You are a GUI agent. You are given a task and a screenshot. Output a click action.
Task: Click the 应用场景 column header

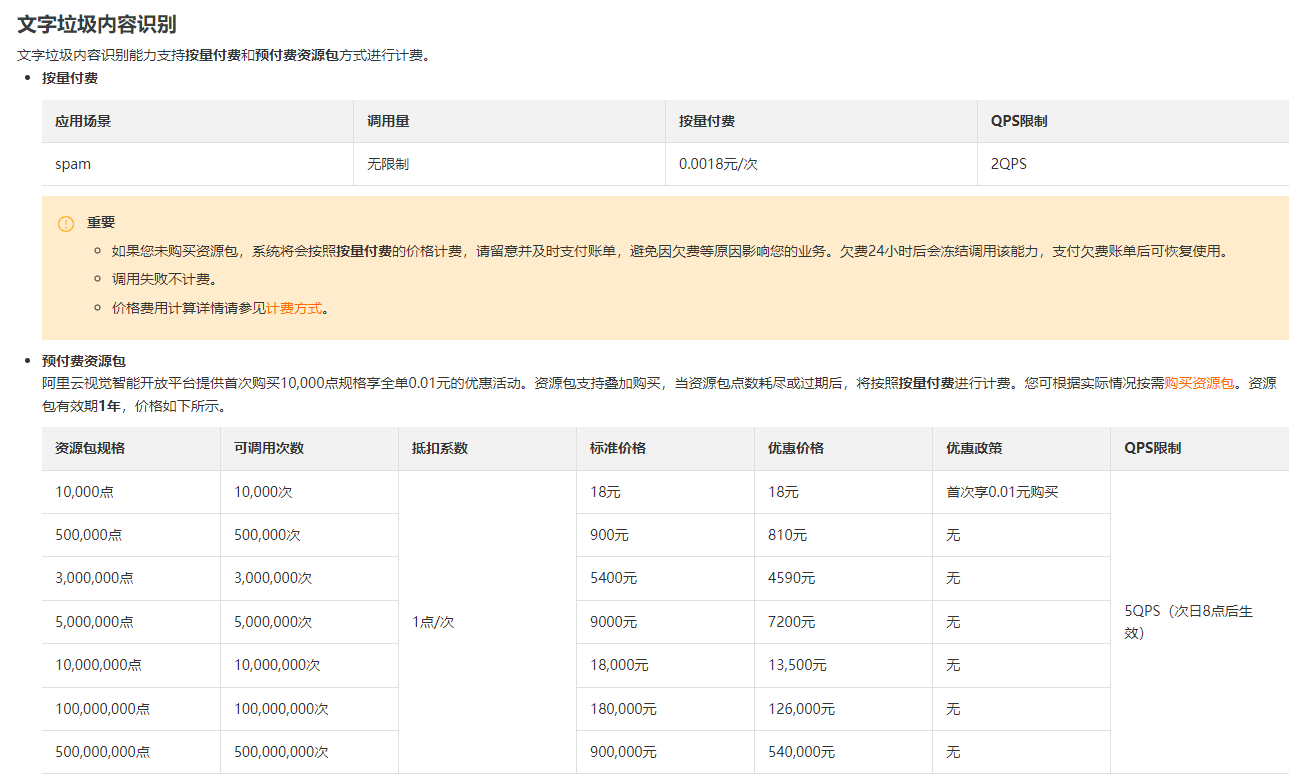[198, 121]
